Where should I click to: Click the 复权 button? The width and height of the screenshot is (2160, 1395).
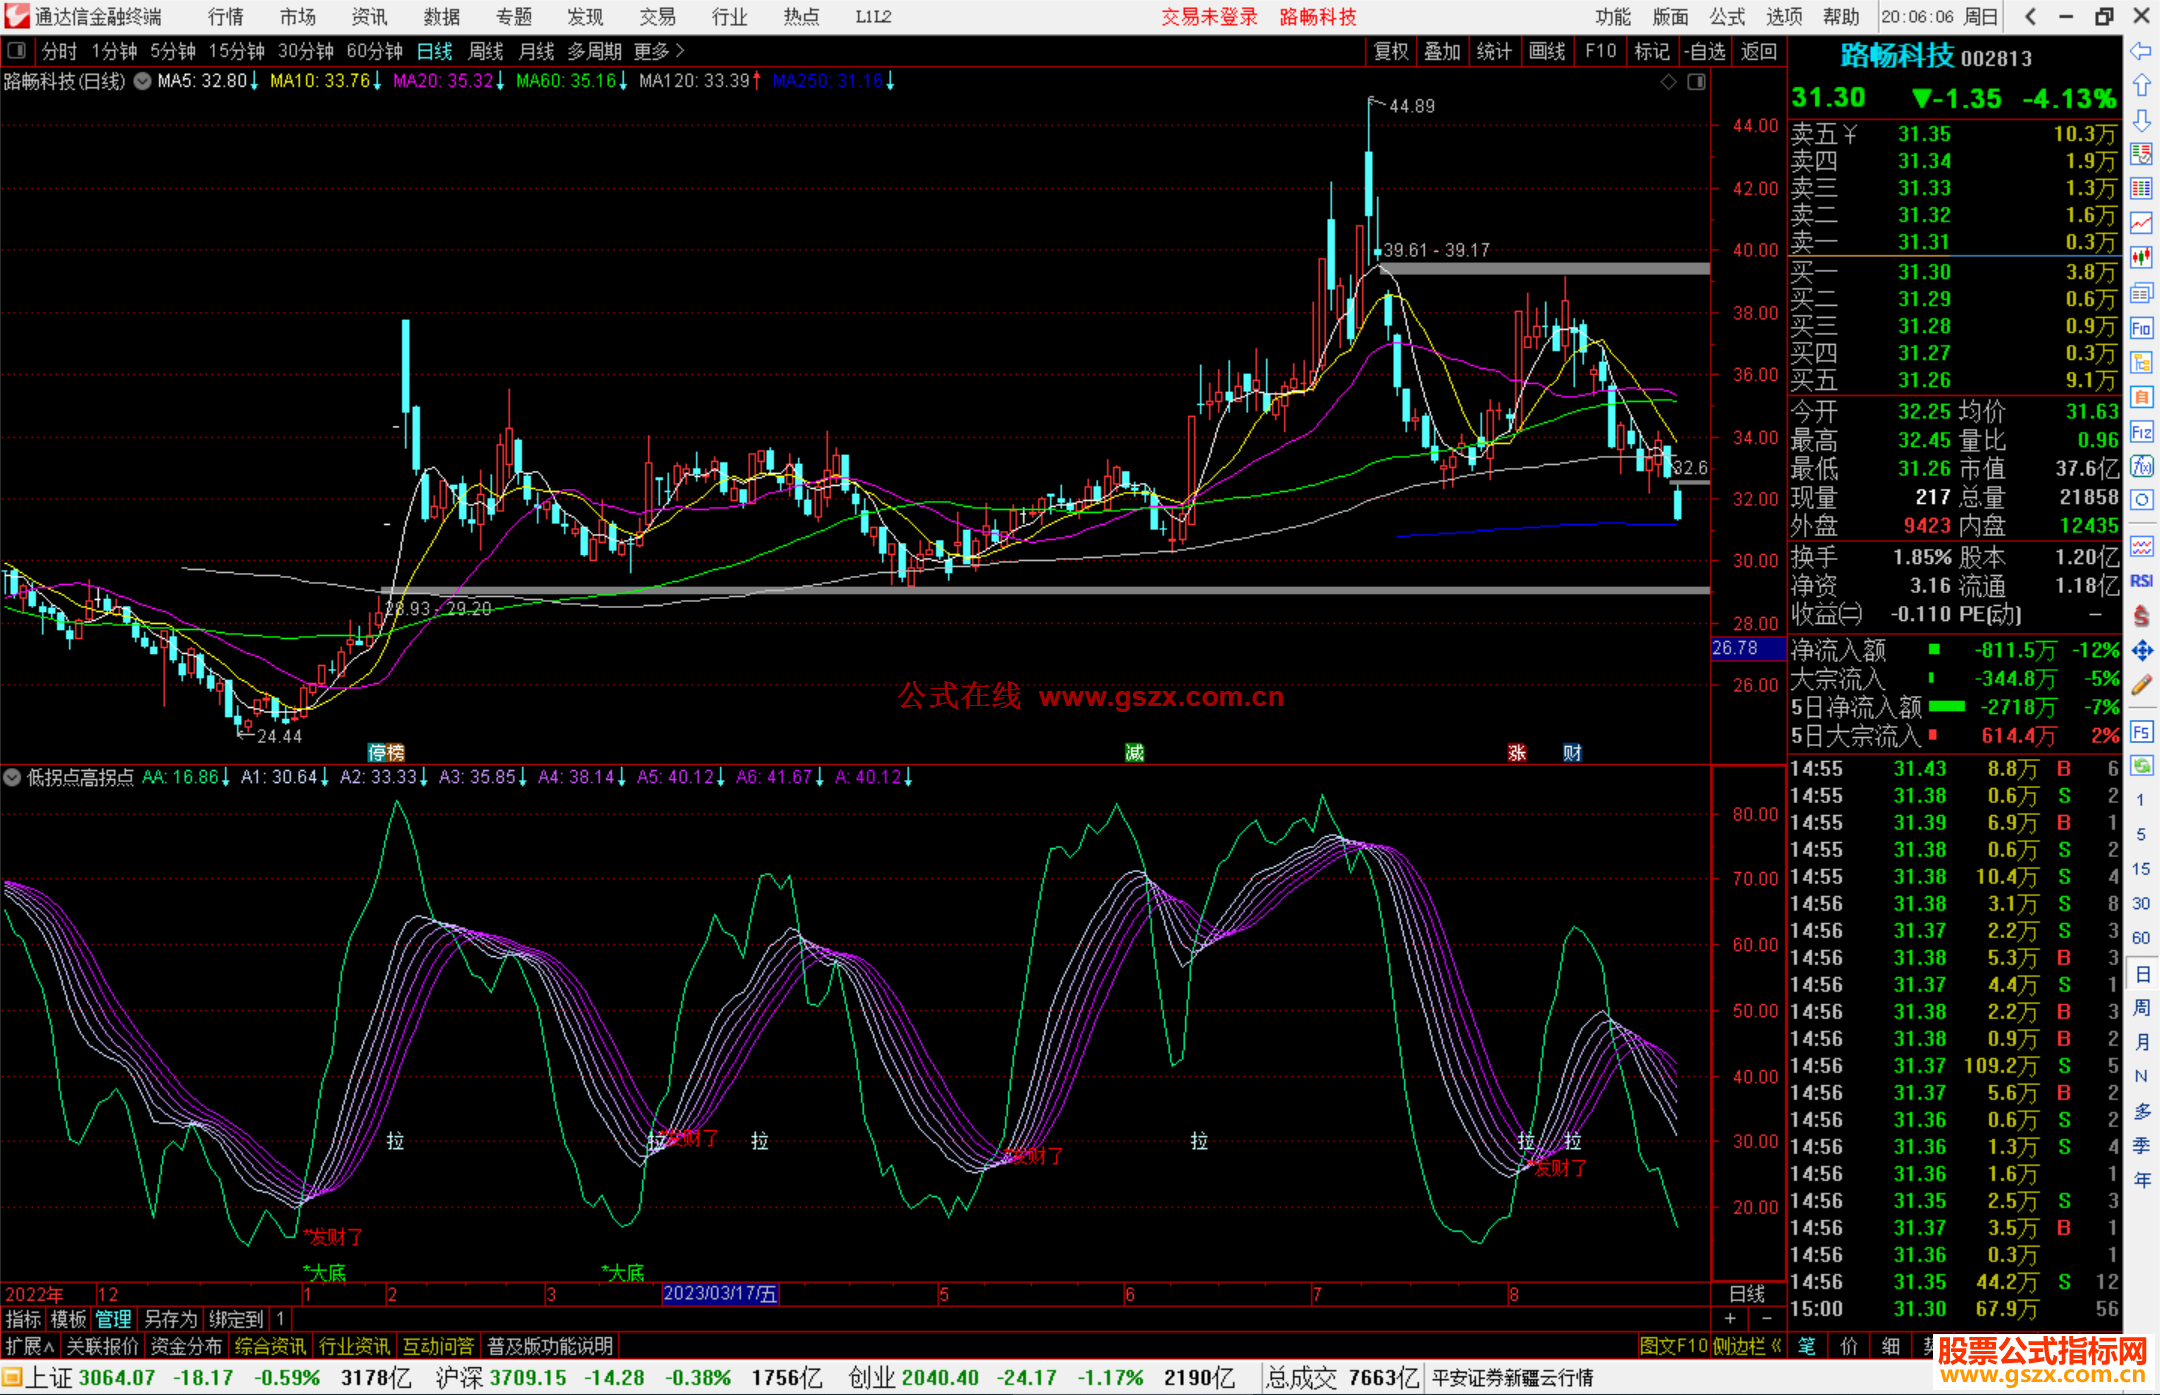pos(1390,51)
